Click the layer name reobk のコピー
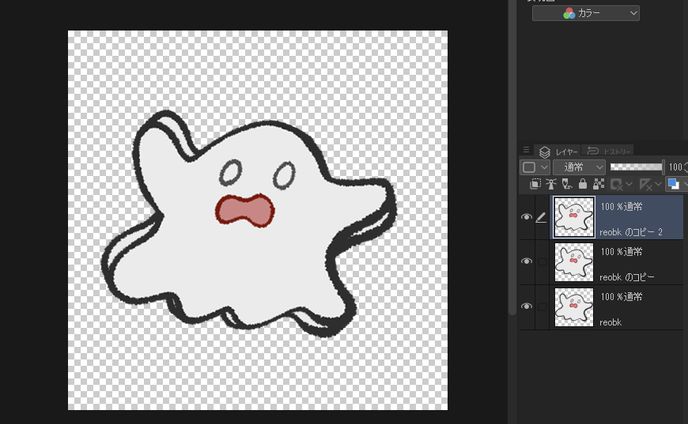The image size is (688, 424). point(627,277)
